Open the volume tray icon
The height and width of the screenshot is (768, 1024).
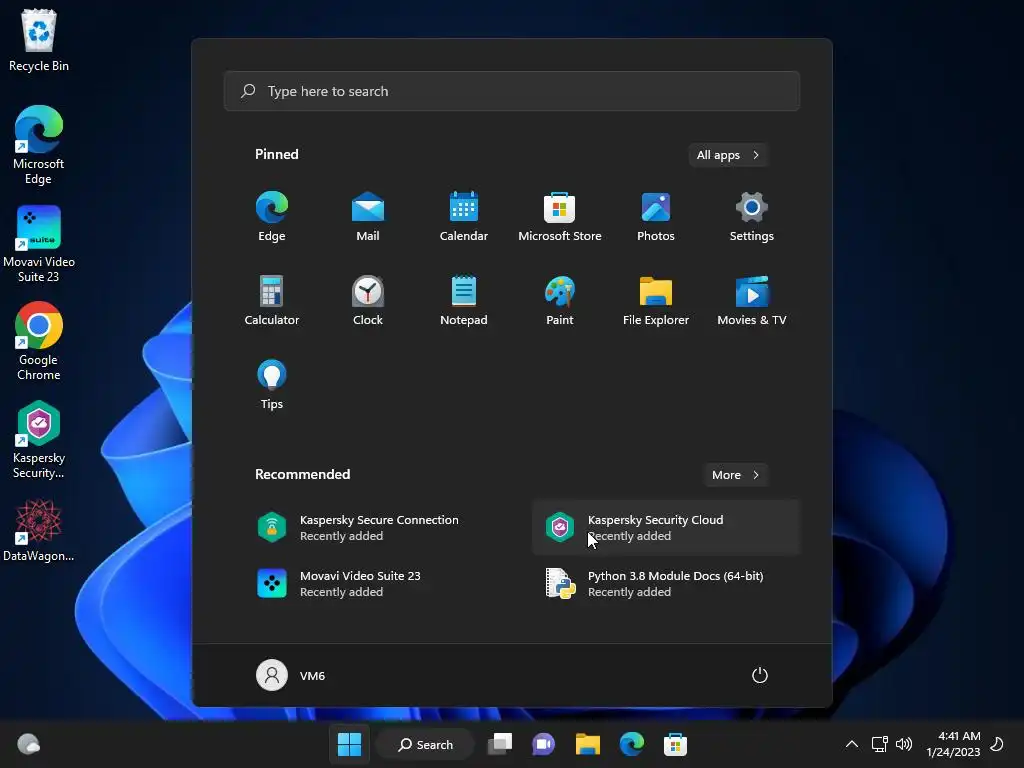(x=904, y=744)
